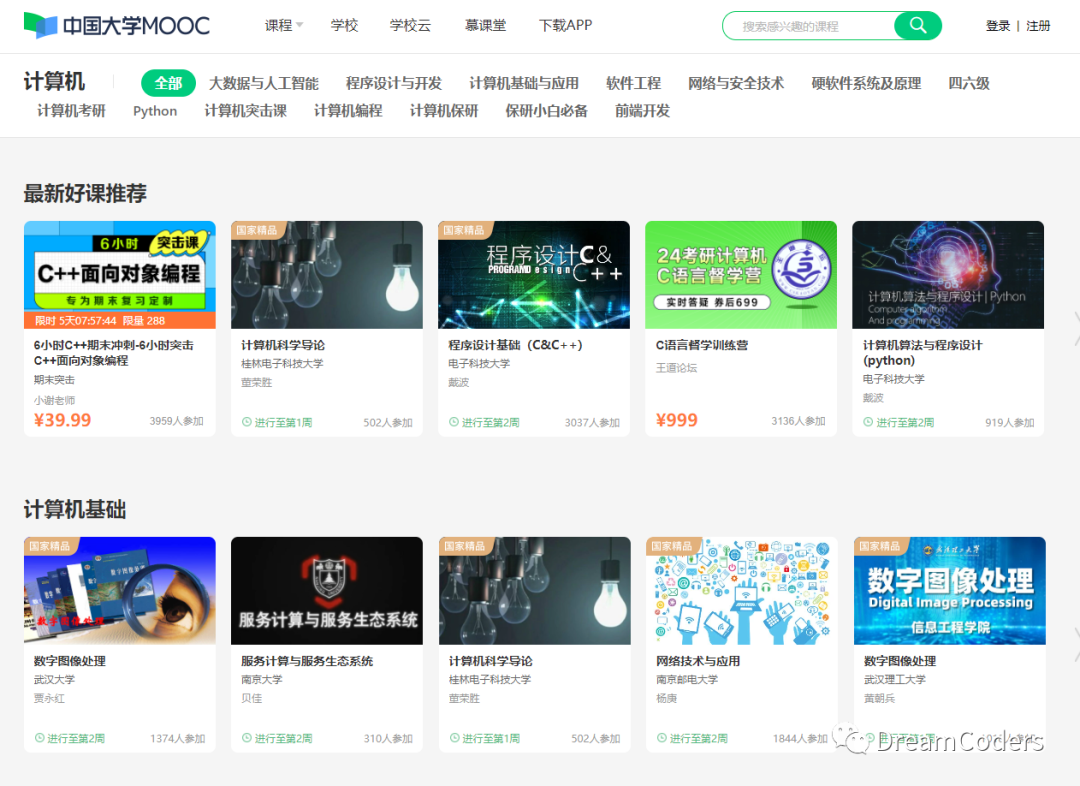The height and width of the screenshot is (786, 1080).
Task: Select the 硬软件系统及原理 category
Action: tap(866, 83)
